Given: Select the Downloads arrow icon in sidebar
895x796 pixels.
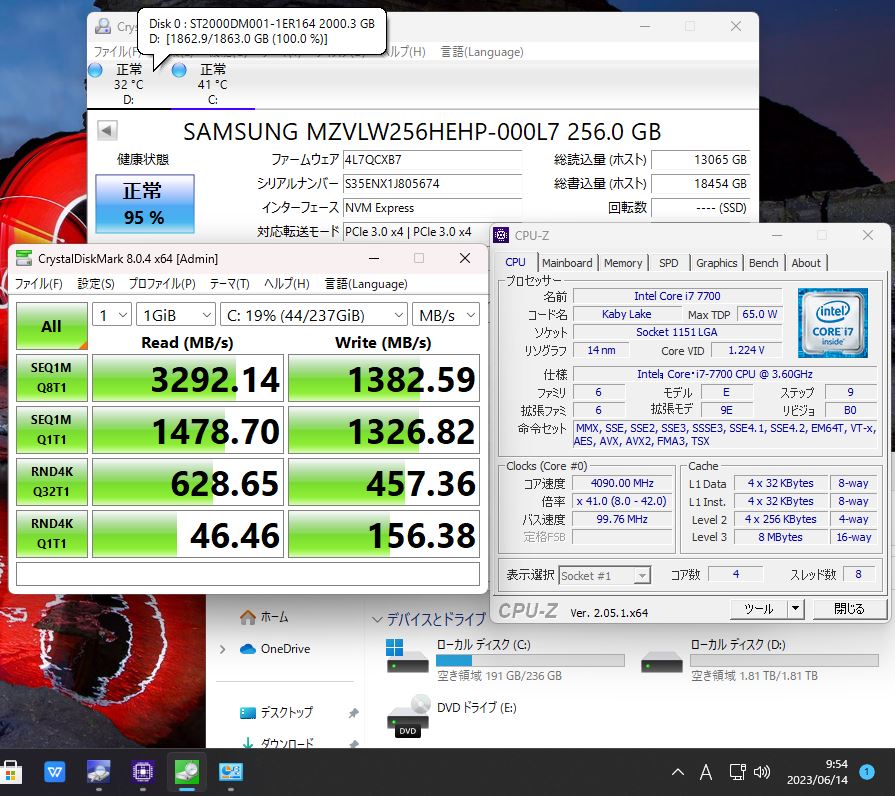Looking at the screenshot, I should 248,743.
